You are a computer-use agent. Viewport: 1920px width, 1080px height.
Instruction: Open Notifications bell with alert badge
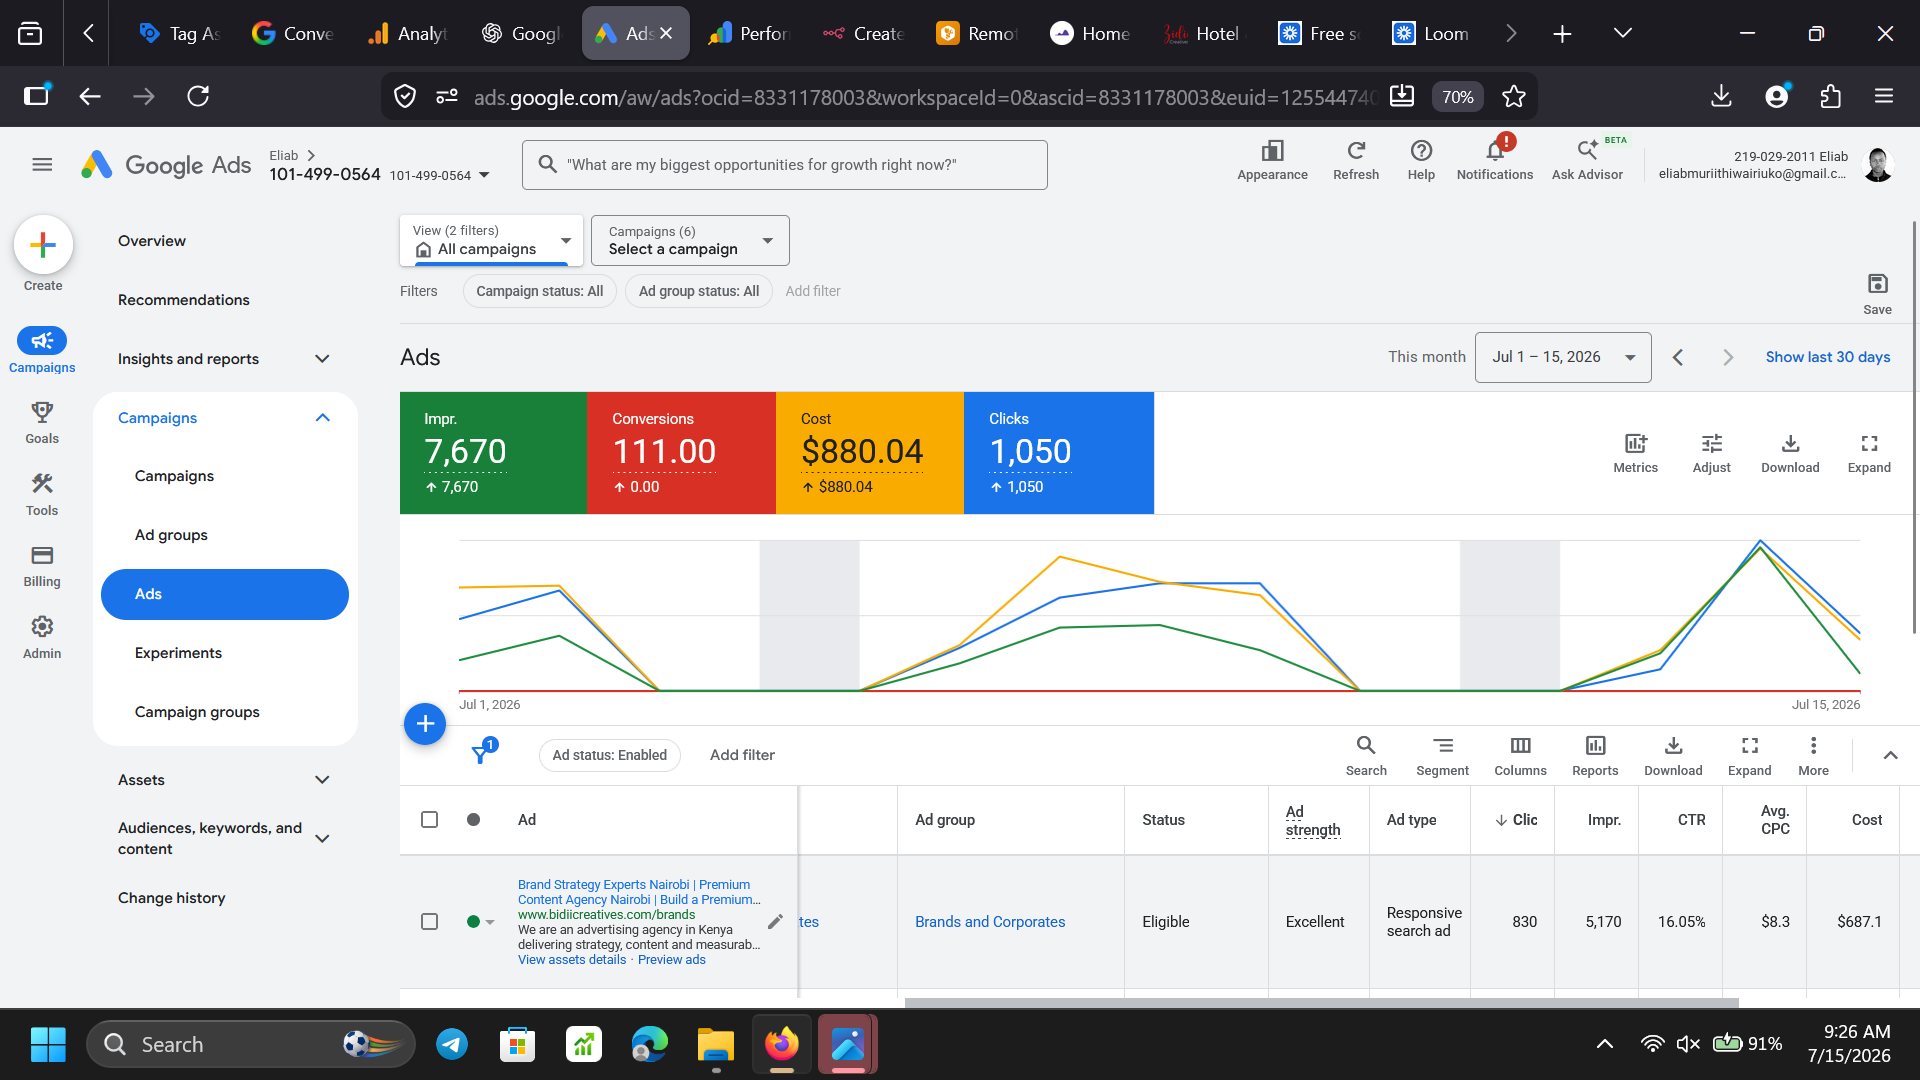(1495, 151)
